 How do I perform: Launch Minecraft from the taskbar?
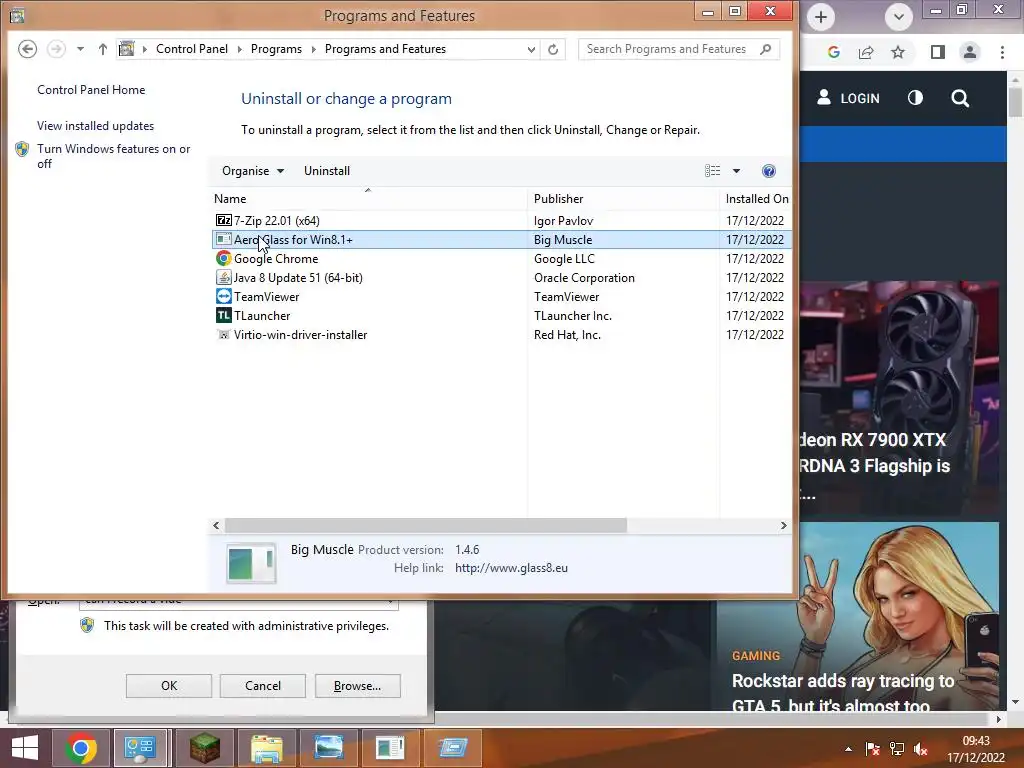(x=204, y=748)
